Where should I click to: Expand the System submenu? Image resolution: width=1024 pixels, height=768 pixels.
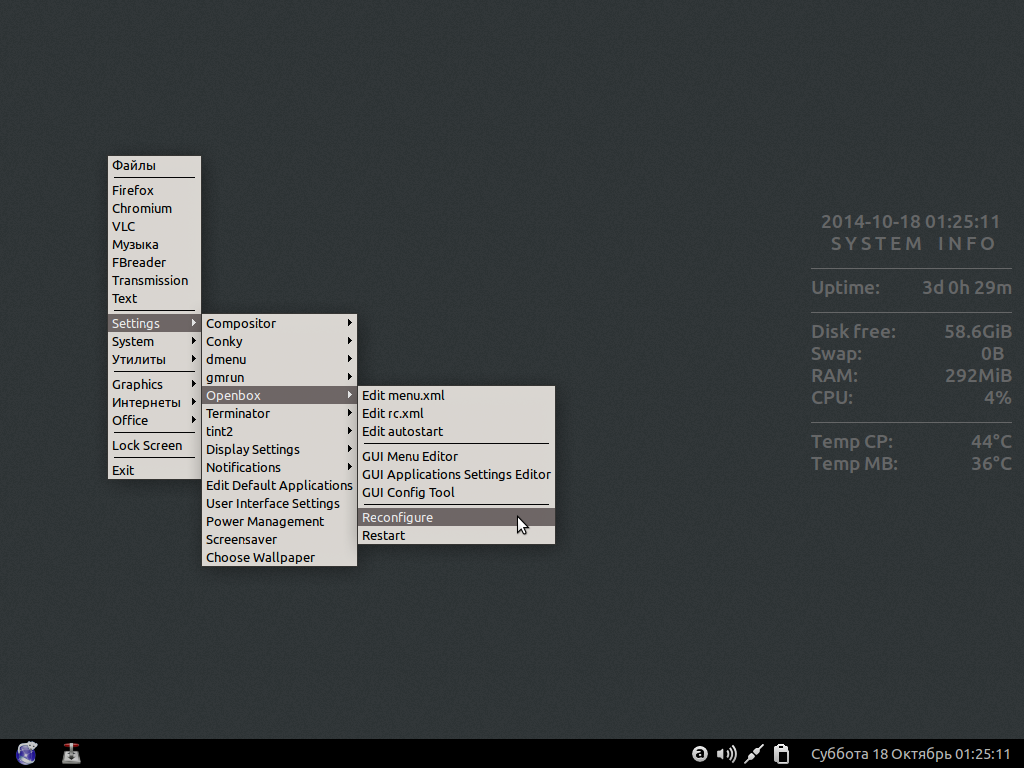(x=154, y=342)
